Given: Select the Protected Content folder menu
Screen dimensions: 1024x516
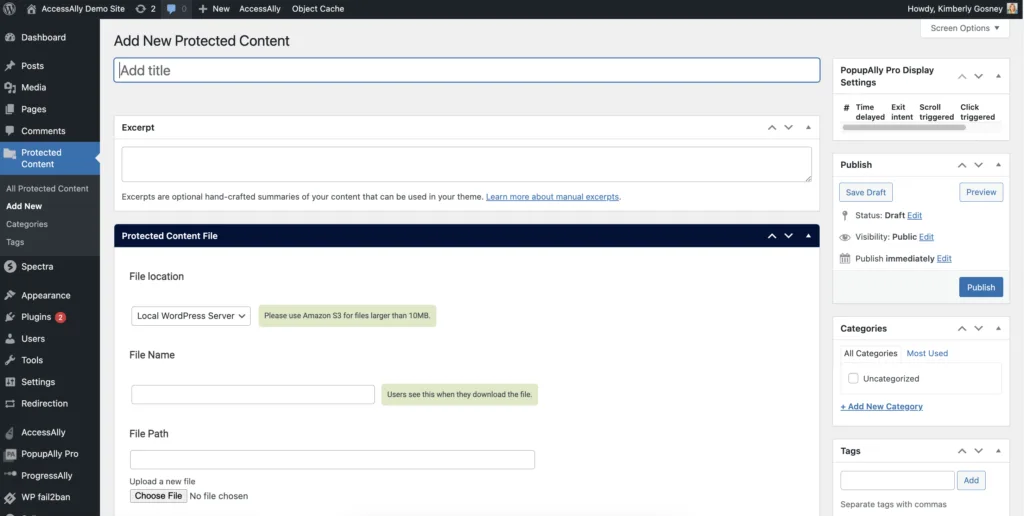Looking at the screenshot, I should 50,158.
